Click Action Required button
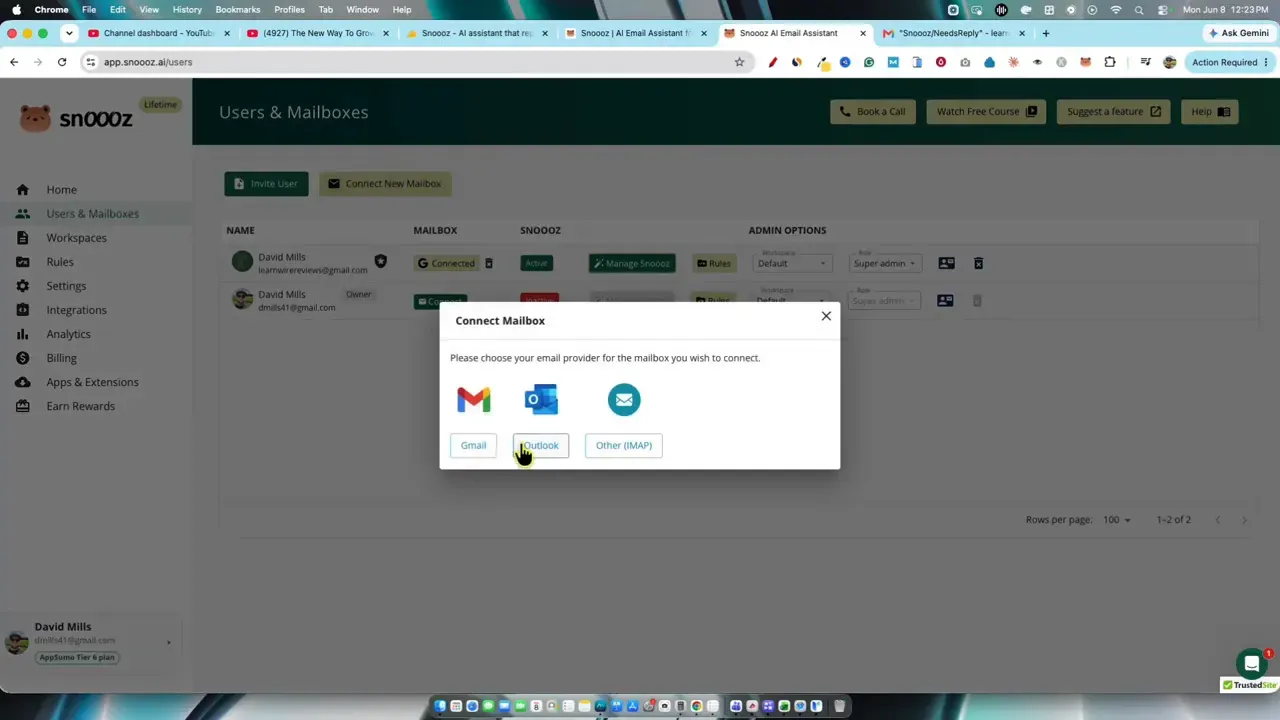Screen dimensions: 1280x720 coord(1229,62)
